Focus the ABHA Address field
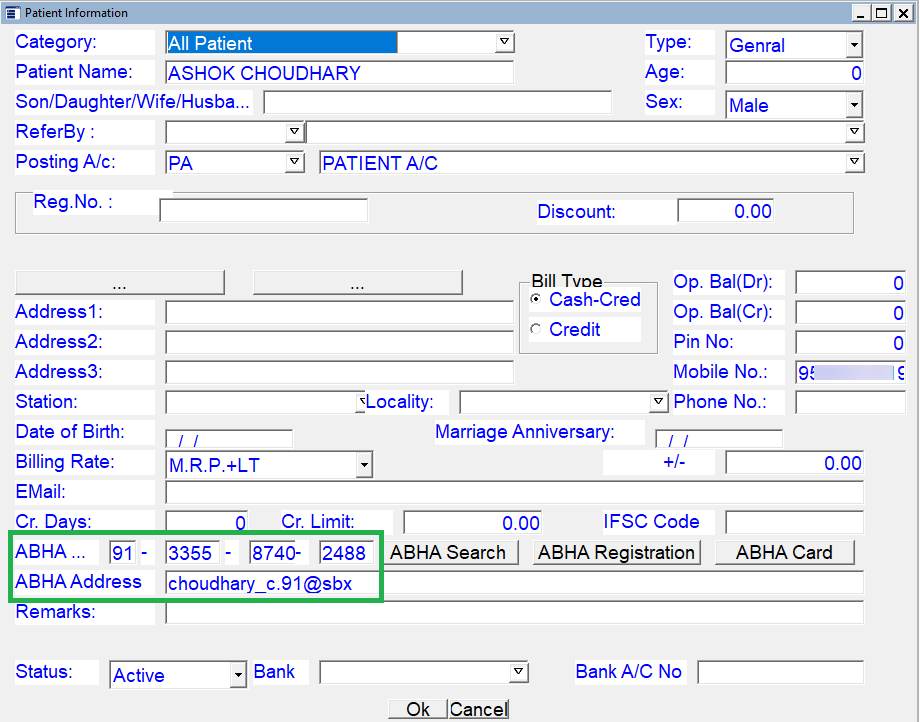This screenshot has width=920, height=722. 514,583
